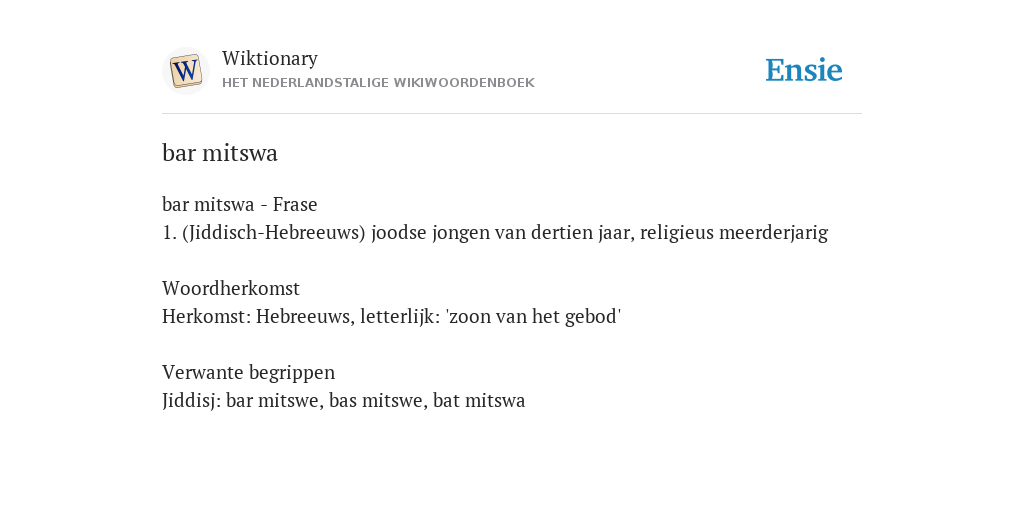1024x512 pixels.
Task: Select 'Het Nederlandstalige Wikiwoordenboek' subtitle
Action: (x=378, y=83)
